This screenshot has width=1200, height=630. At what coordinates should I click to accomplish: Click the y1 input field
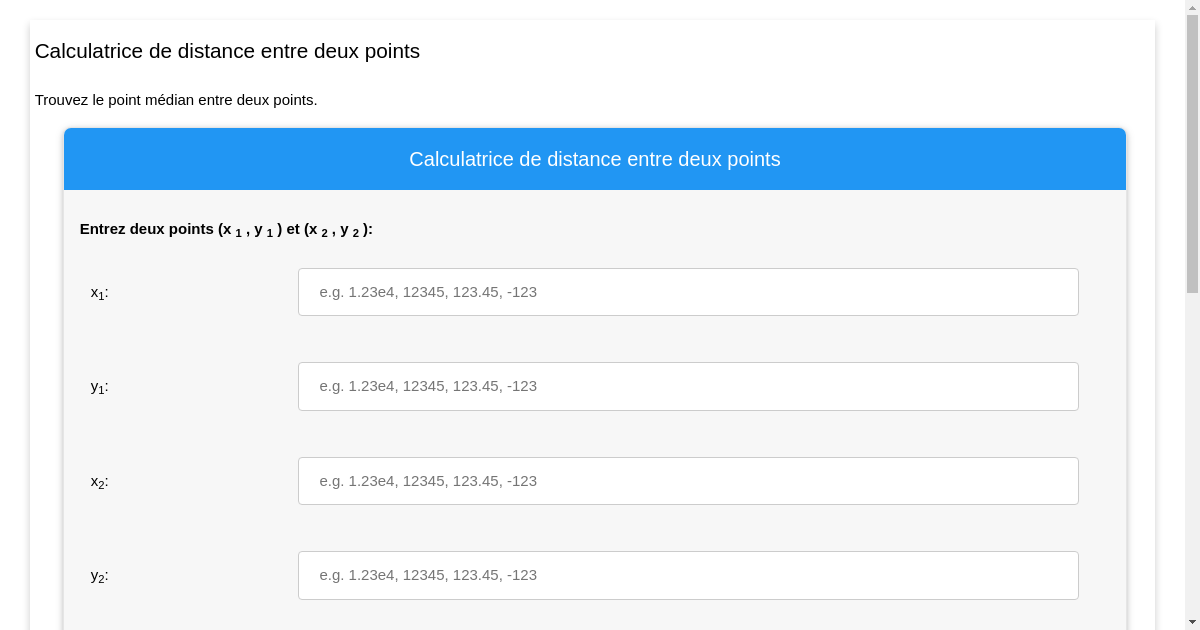click(x=688, y=386)
